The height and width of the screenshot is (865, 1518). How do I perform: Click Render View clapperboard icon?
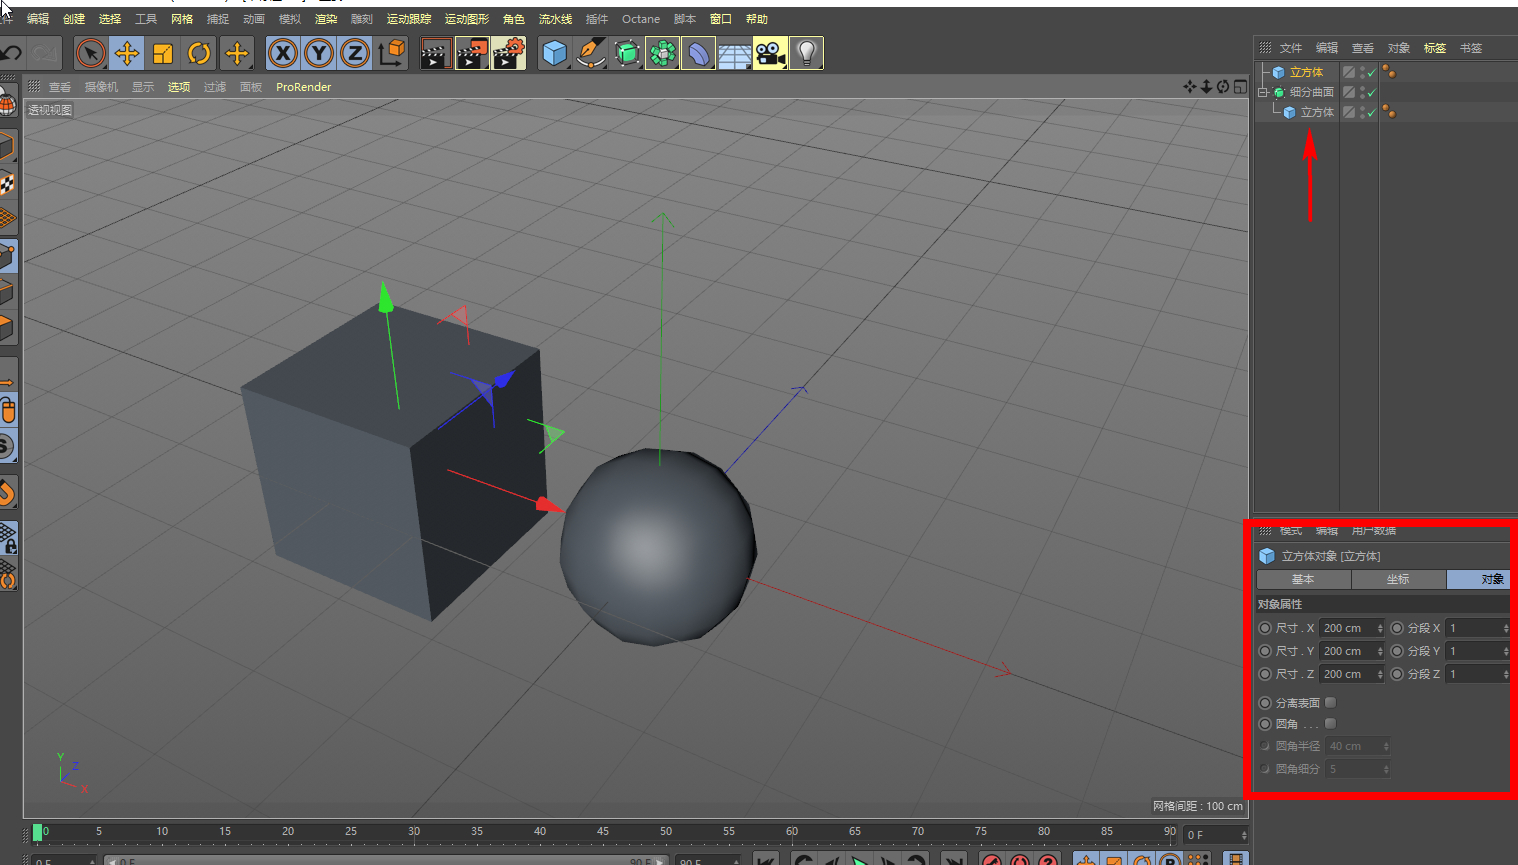coord(436,53)
